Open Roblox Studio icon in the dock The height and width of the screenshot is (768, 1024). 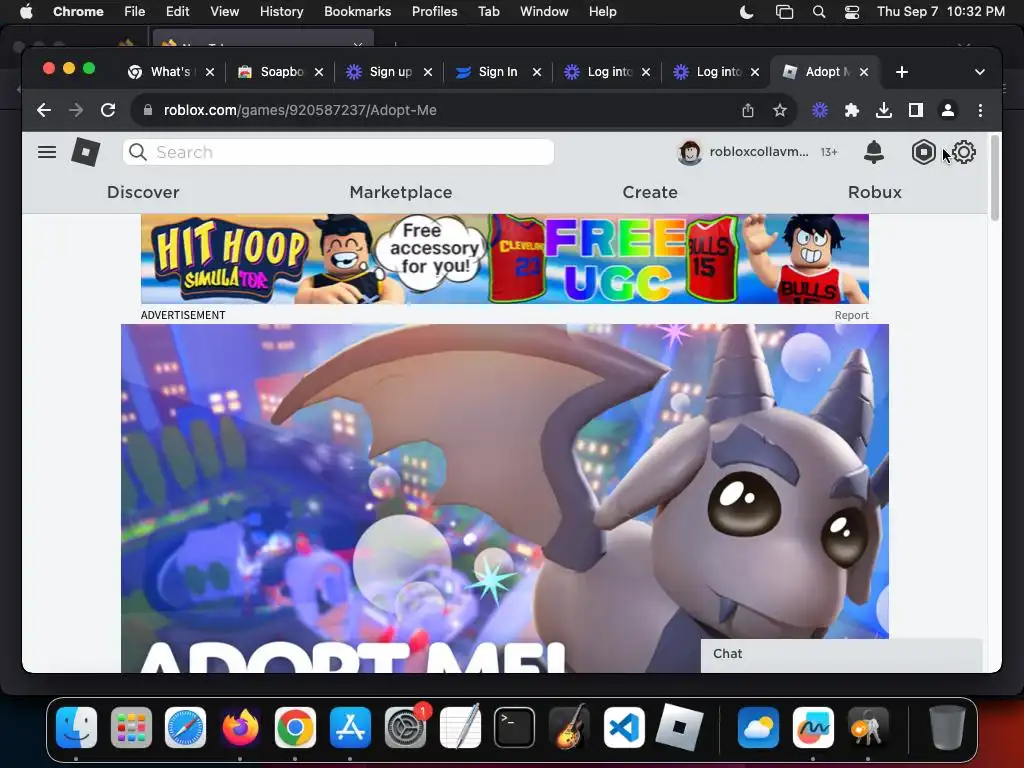(679, 728)
